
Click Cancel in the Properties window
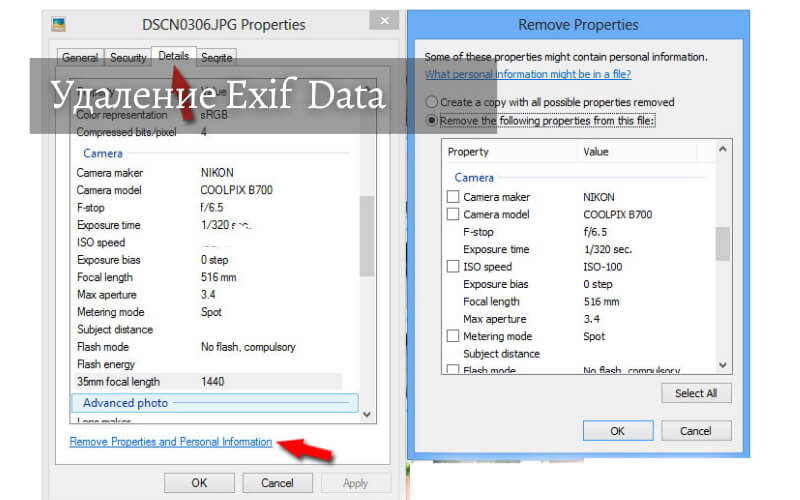(277, 483)
